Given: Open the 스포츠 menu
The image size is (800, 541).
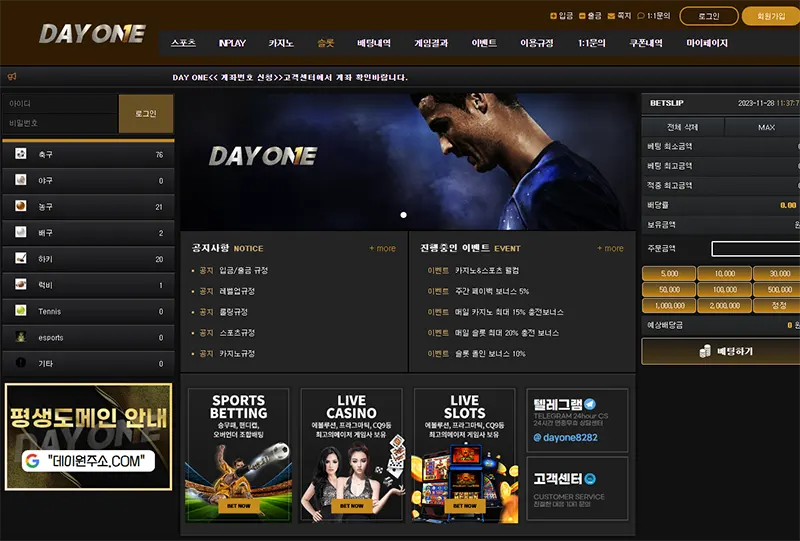Looking at the screenshot, I should 183,43.
